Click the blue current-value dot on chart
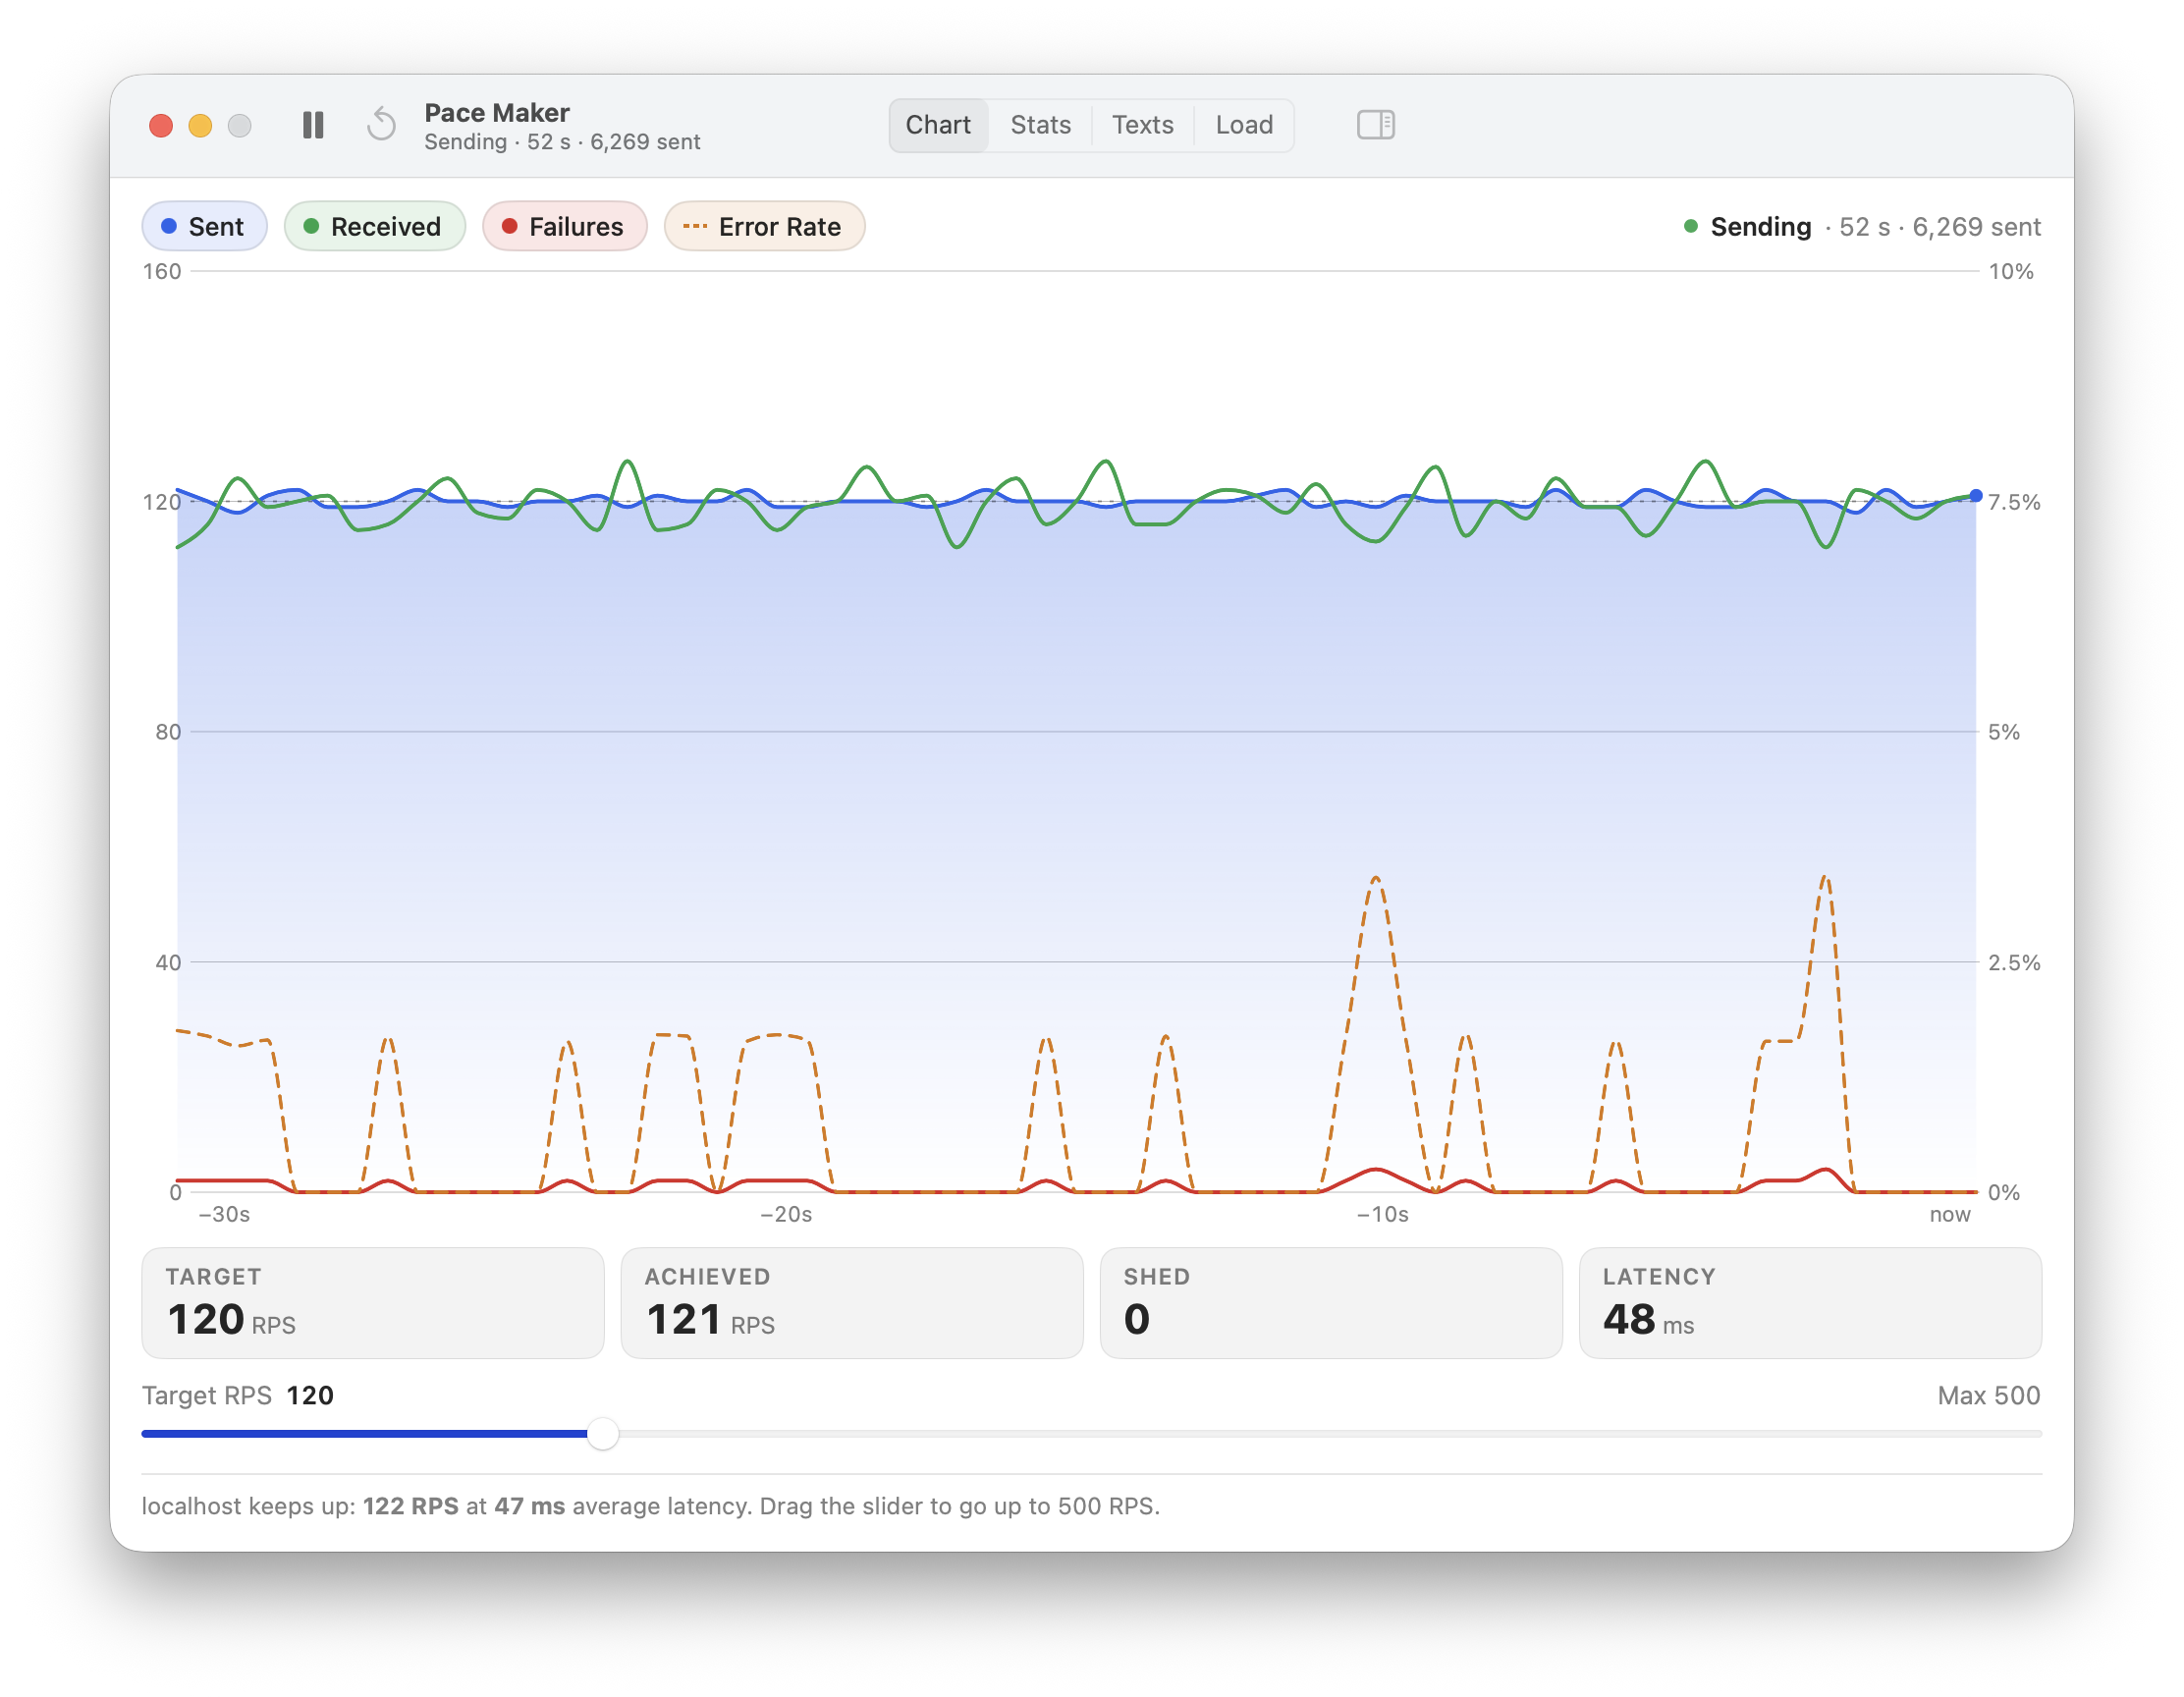2184x1697 pixels. pos(1976,496)
